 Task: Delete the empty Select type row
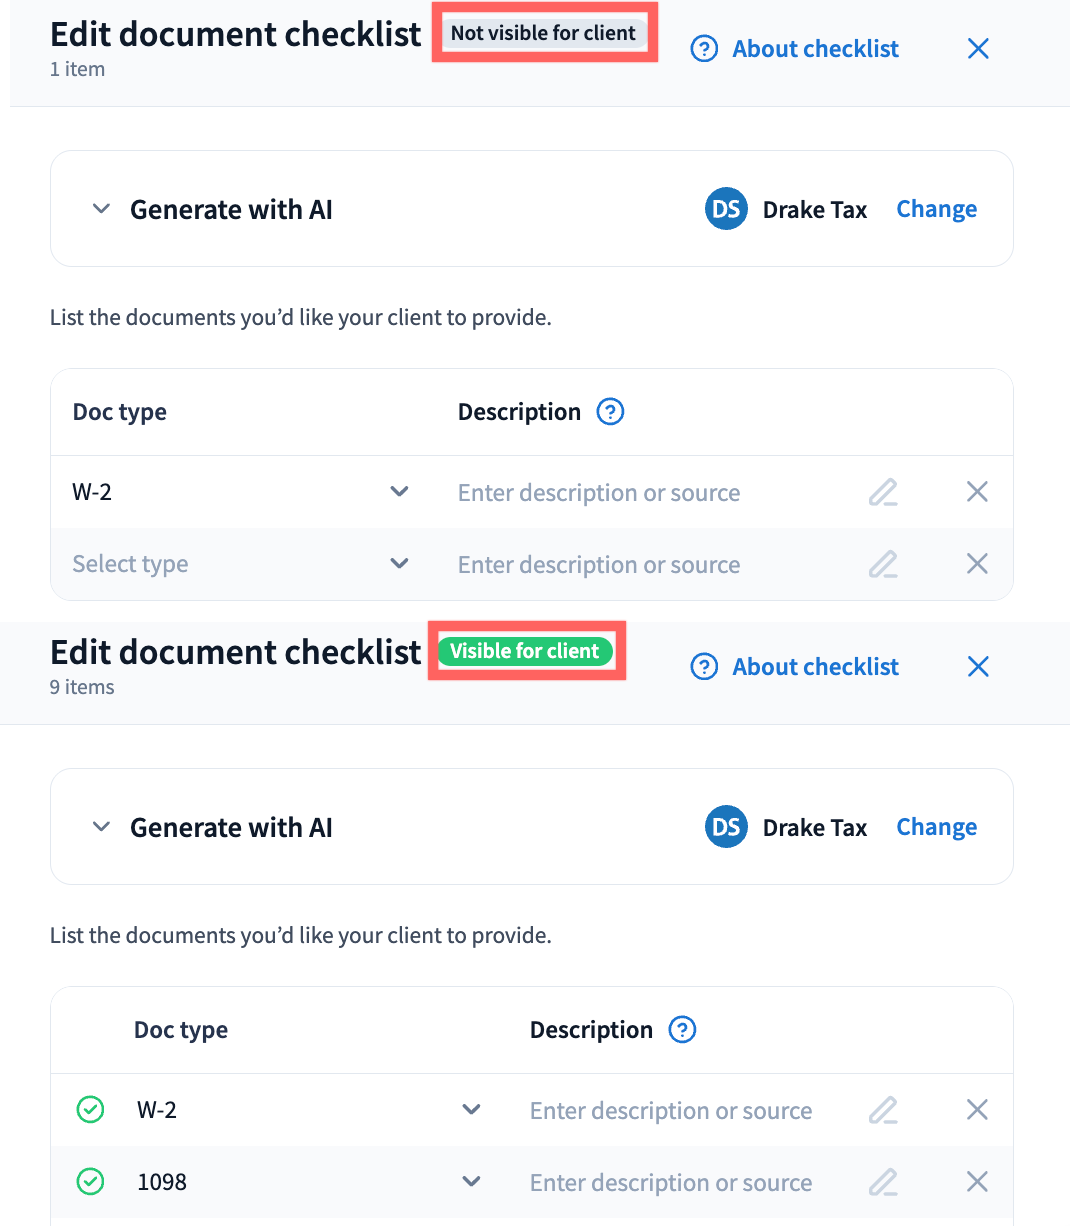click(x=977, y=564)
